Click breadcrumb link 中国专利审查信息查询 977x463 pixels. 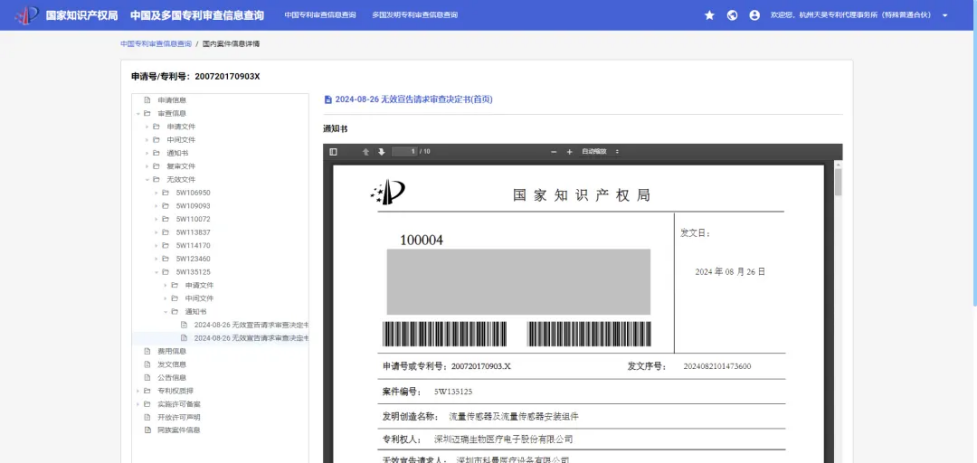(x=155, y=44)
